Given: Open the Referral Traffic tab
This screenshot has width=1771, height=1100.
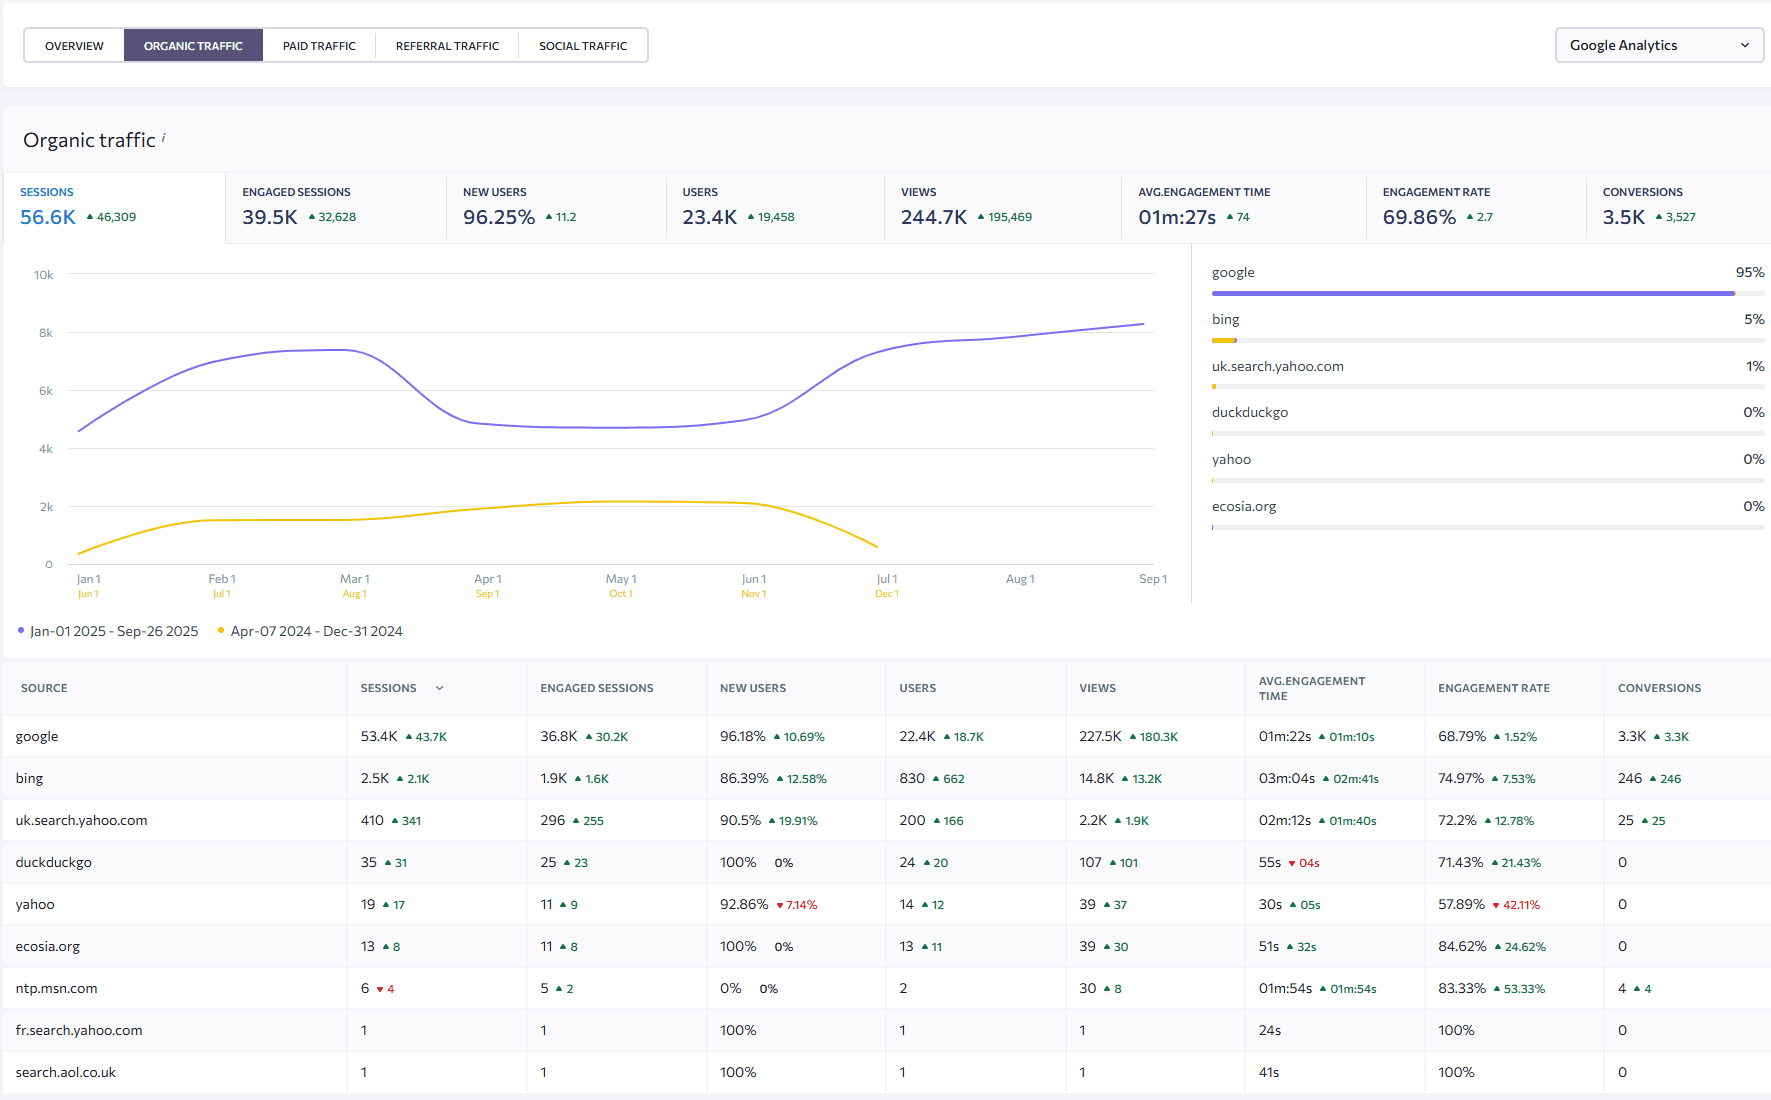Looking at the screenshot, I should pos(447,46).
